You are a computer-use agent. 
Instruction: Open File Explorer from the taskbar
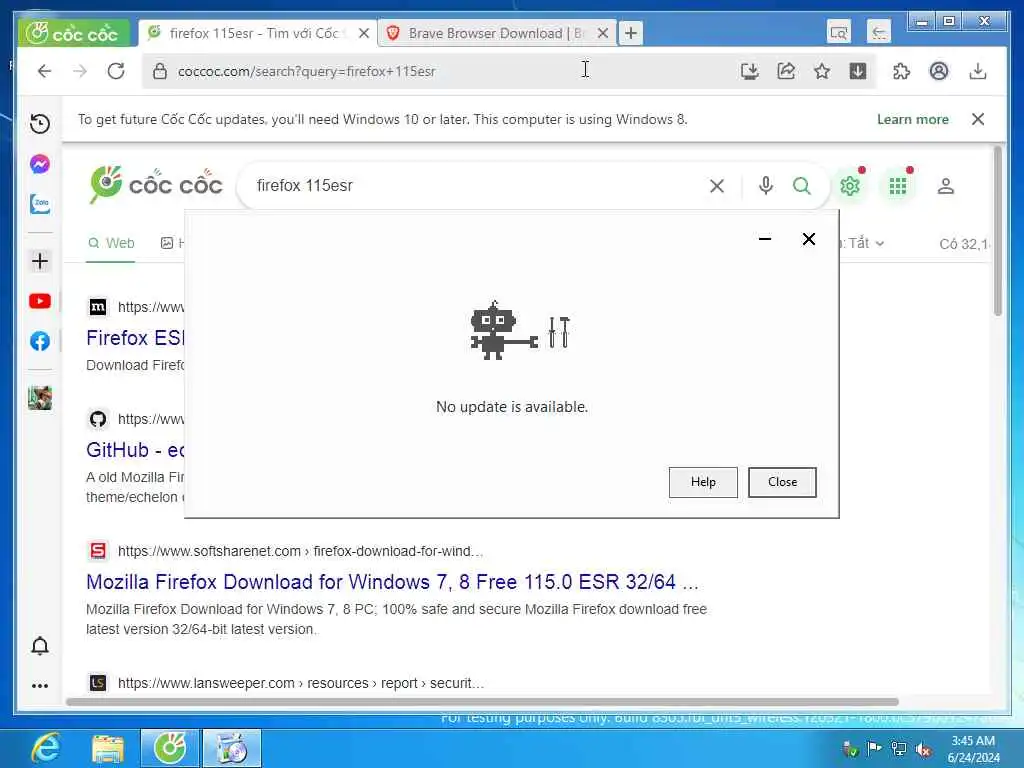click(108, 748)
